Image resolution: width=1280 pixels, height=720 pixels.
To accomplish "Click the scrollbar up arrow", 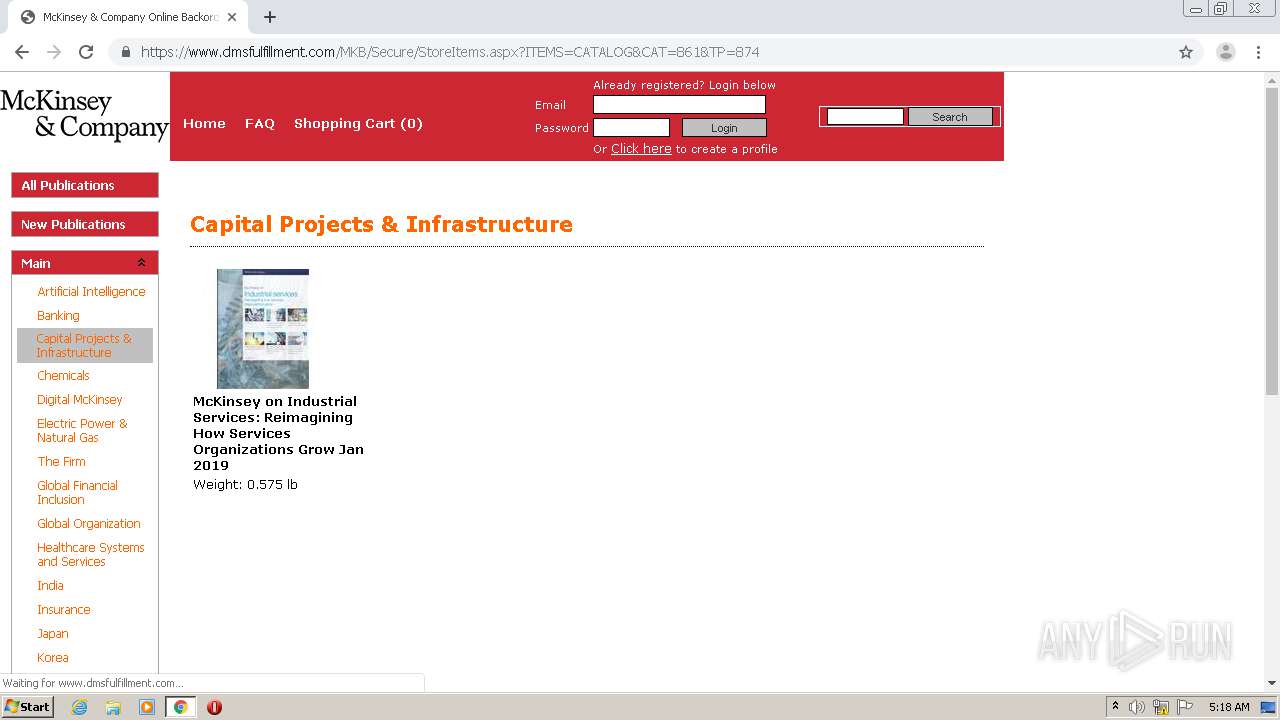I will (x=1272, y=79).
